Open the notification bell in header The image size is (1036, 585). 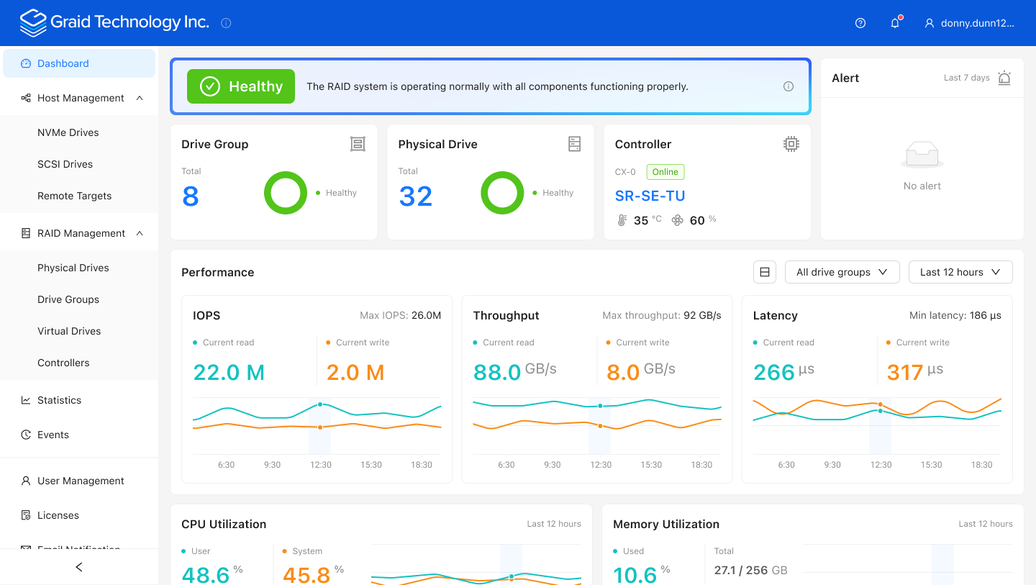[895, 22]
